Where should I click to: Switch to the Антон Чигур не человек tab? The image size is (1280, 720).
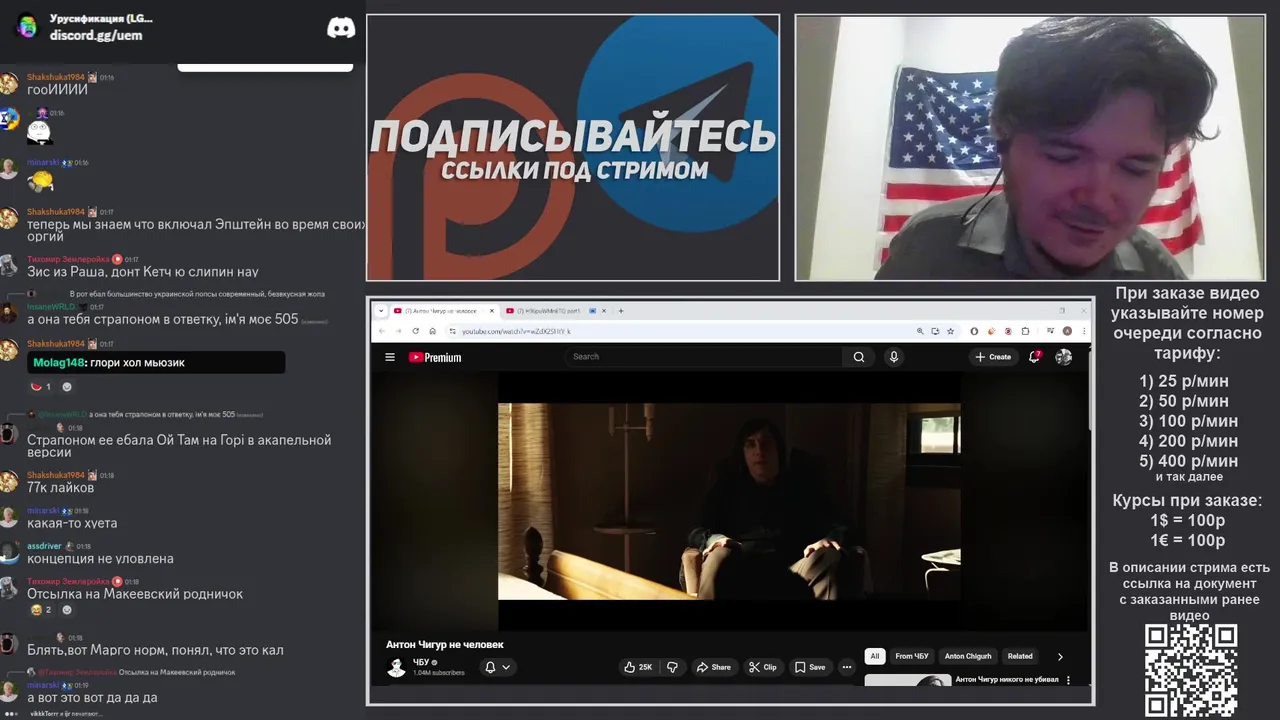tap(444, 311)
